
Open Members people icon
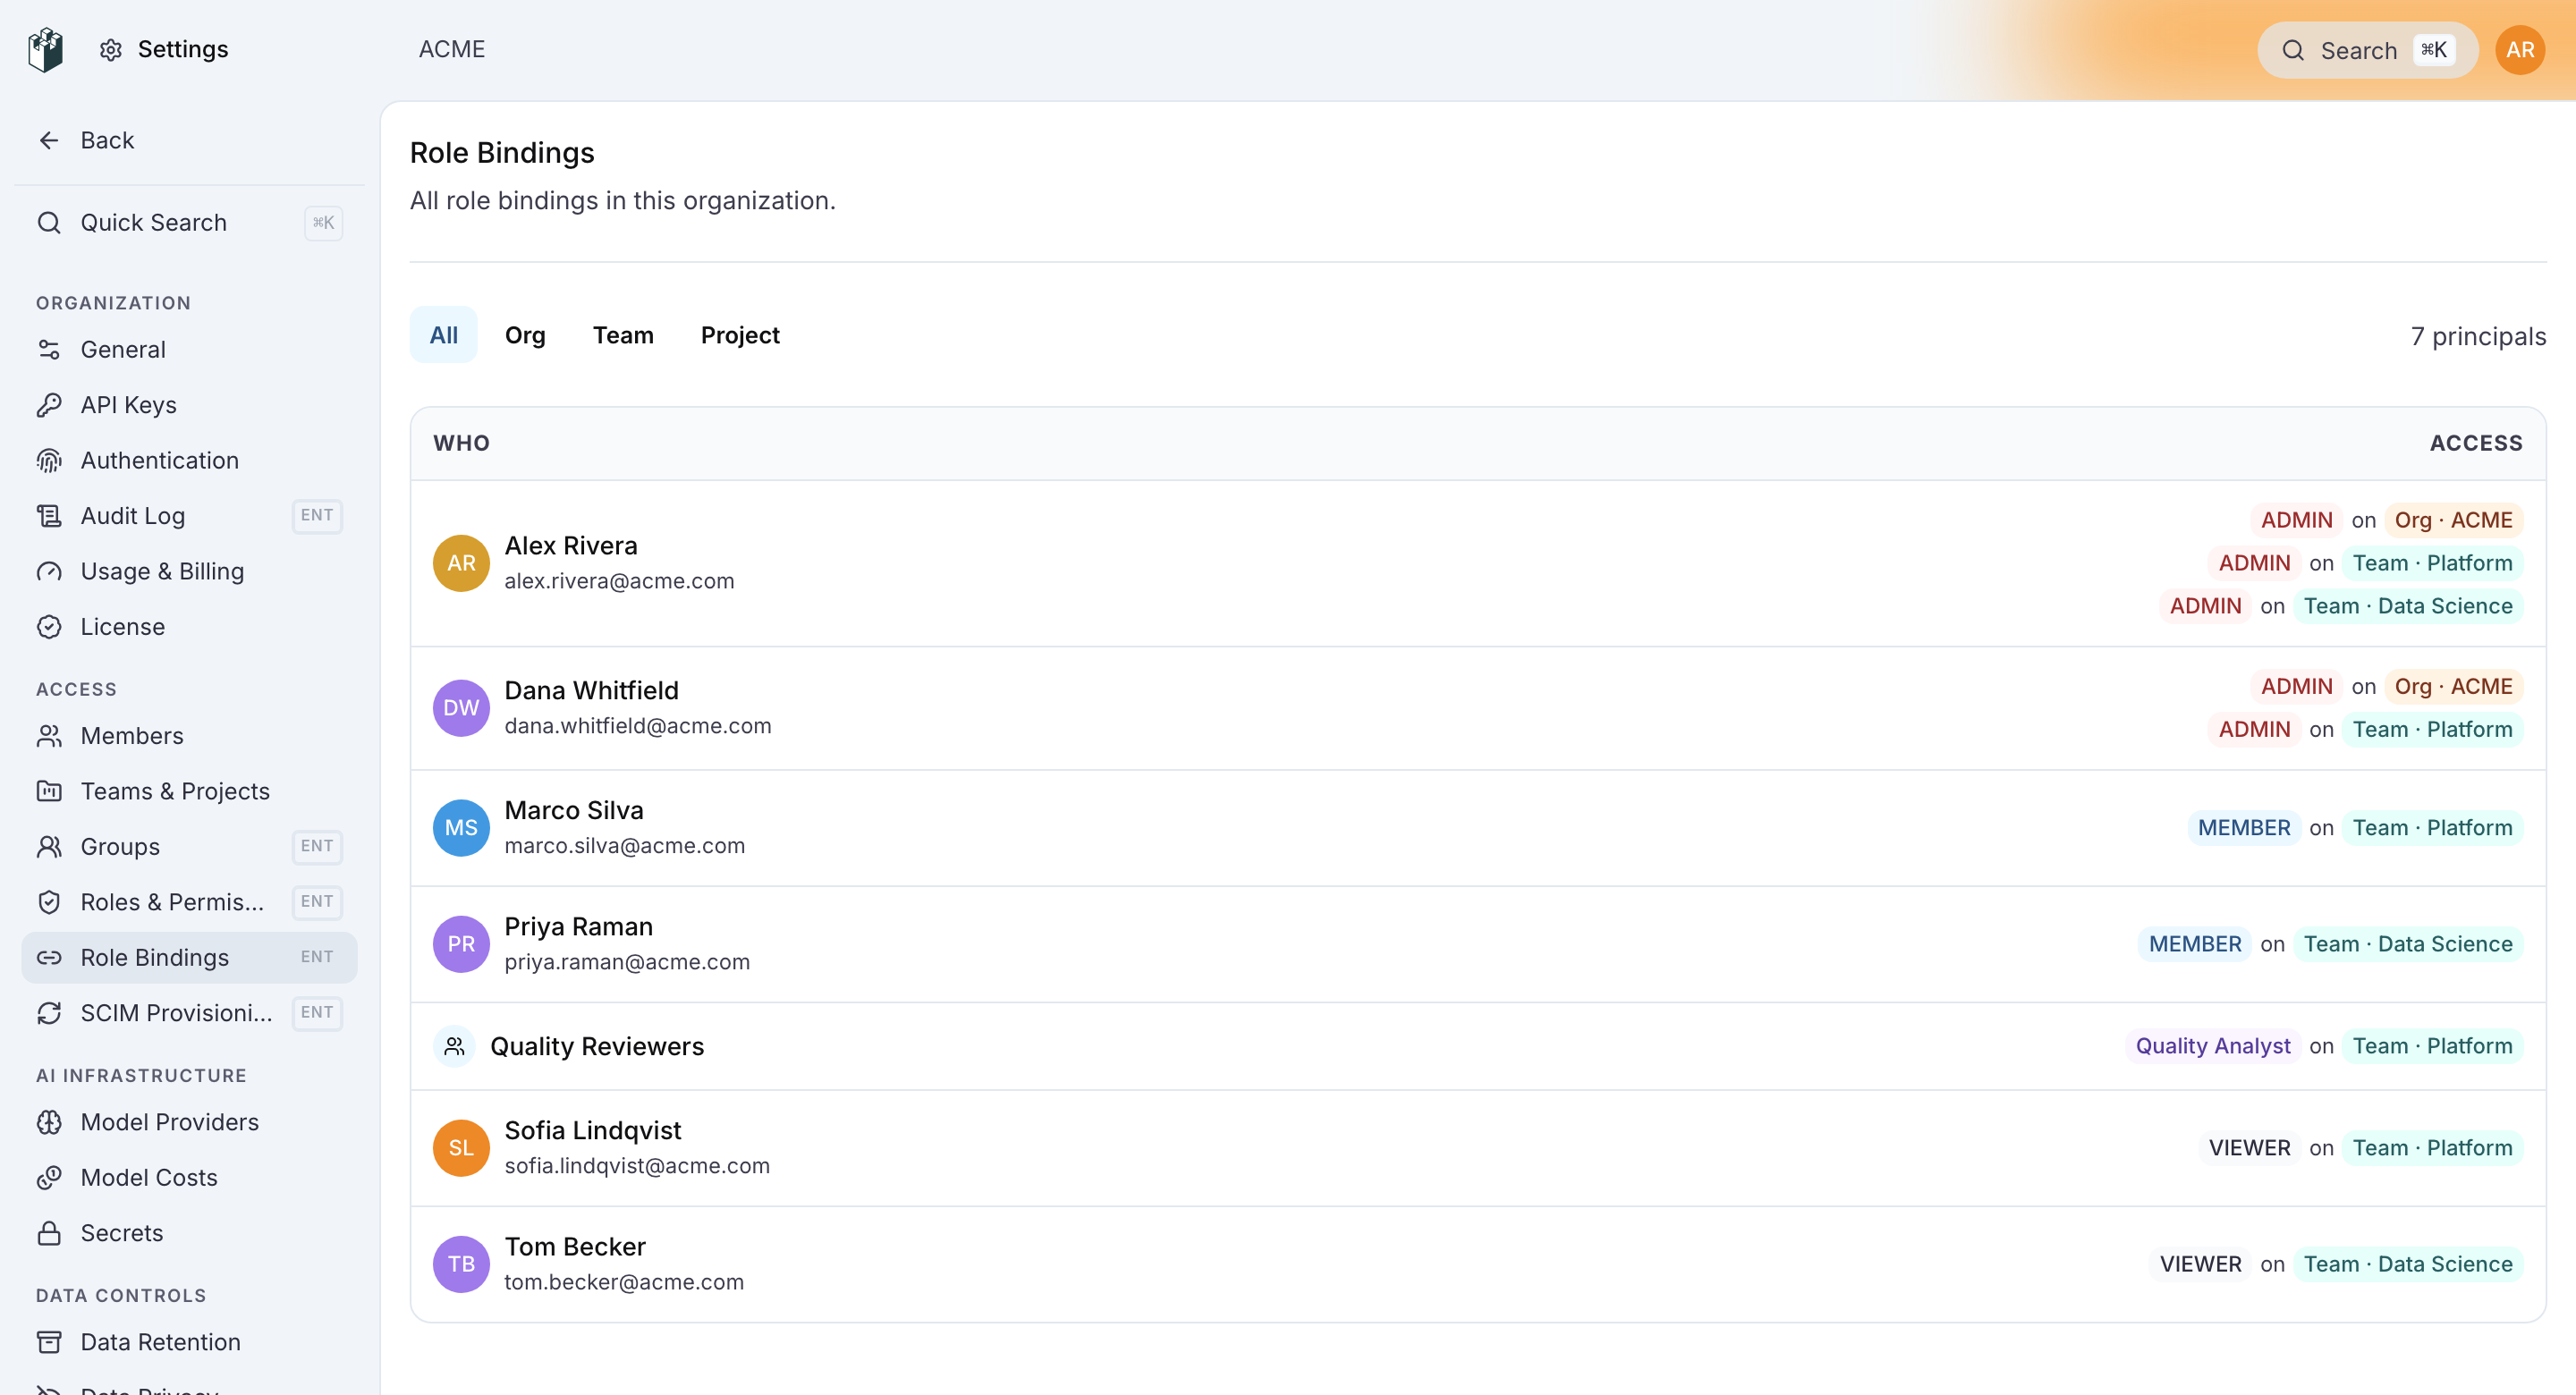click(x=49, y=736)
